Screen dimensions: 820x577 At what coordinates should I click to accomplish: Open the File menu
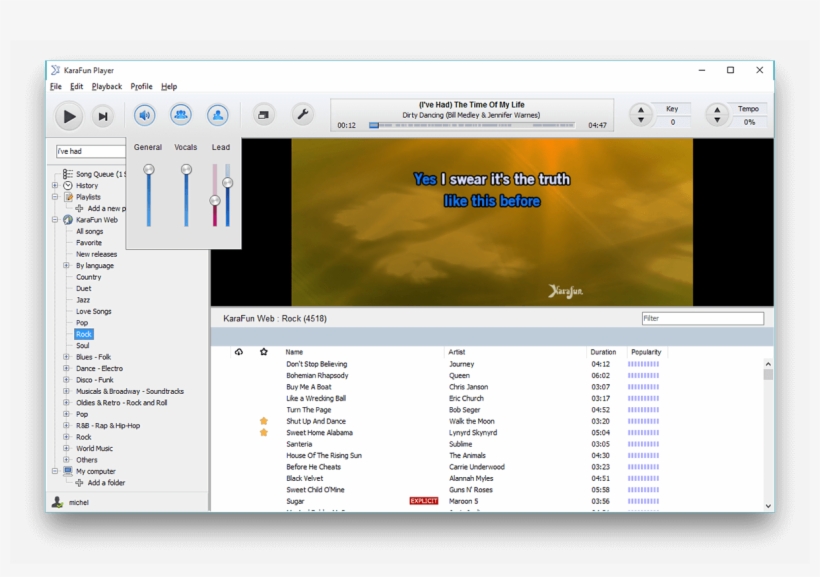tap(55, 86)
